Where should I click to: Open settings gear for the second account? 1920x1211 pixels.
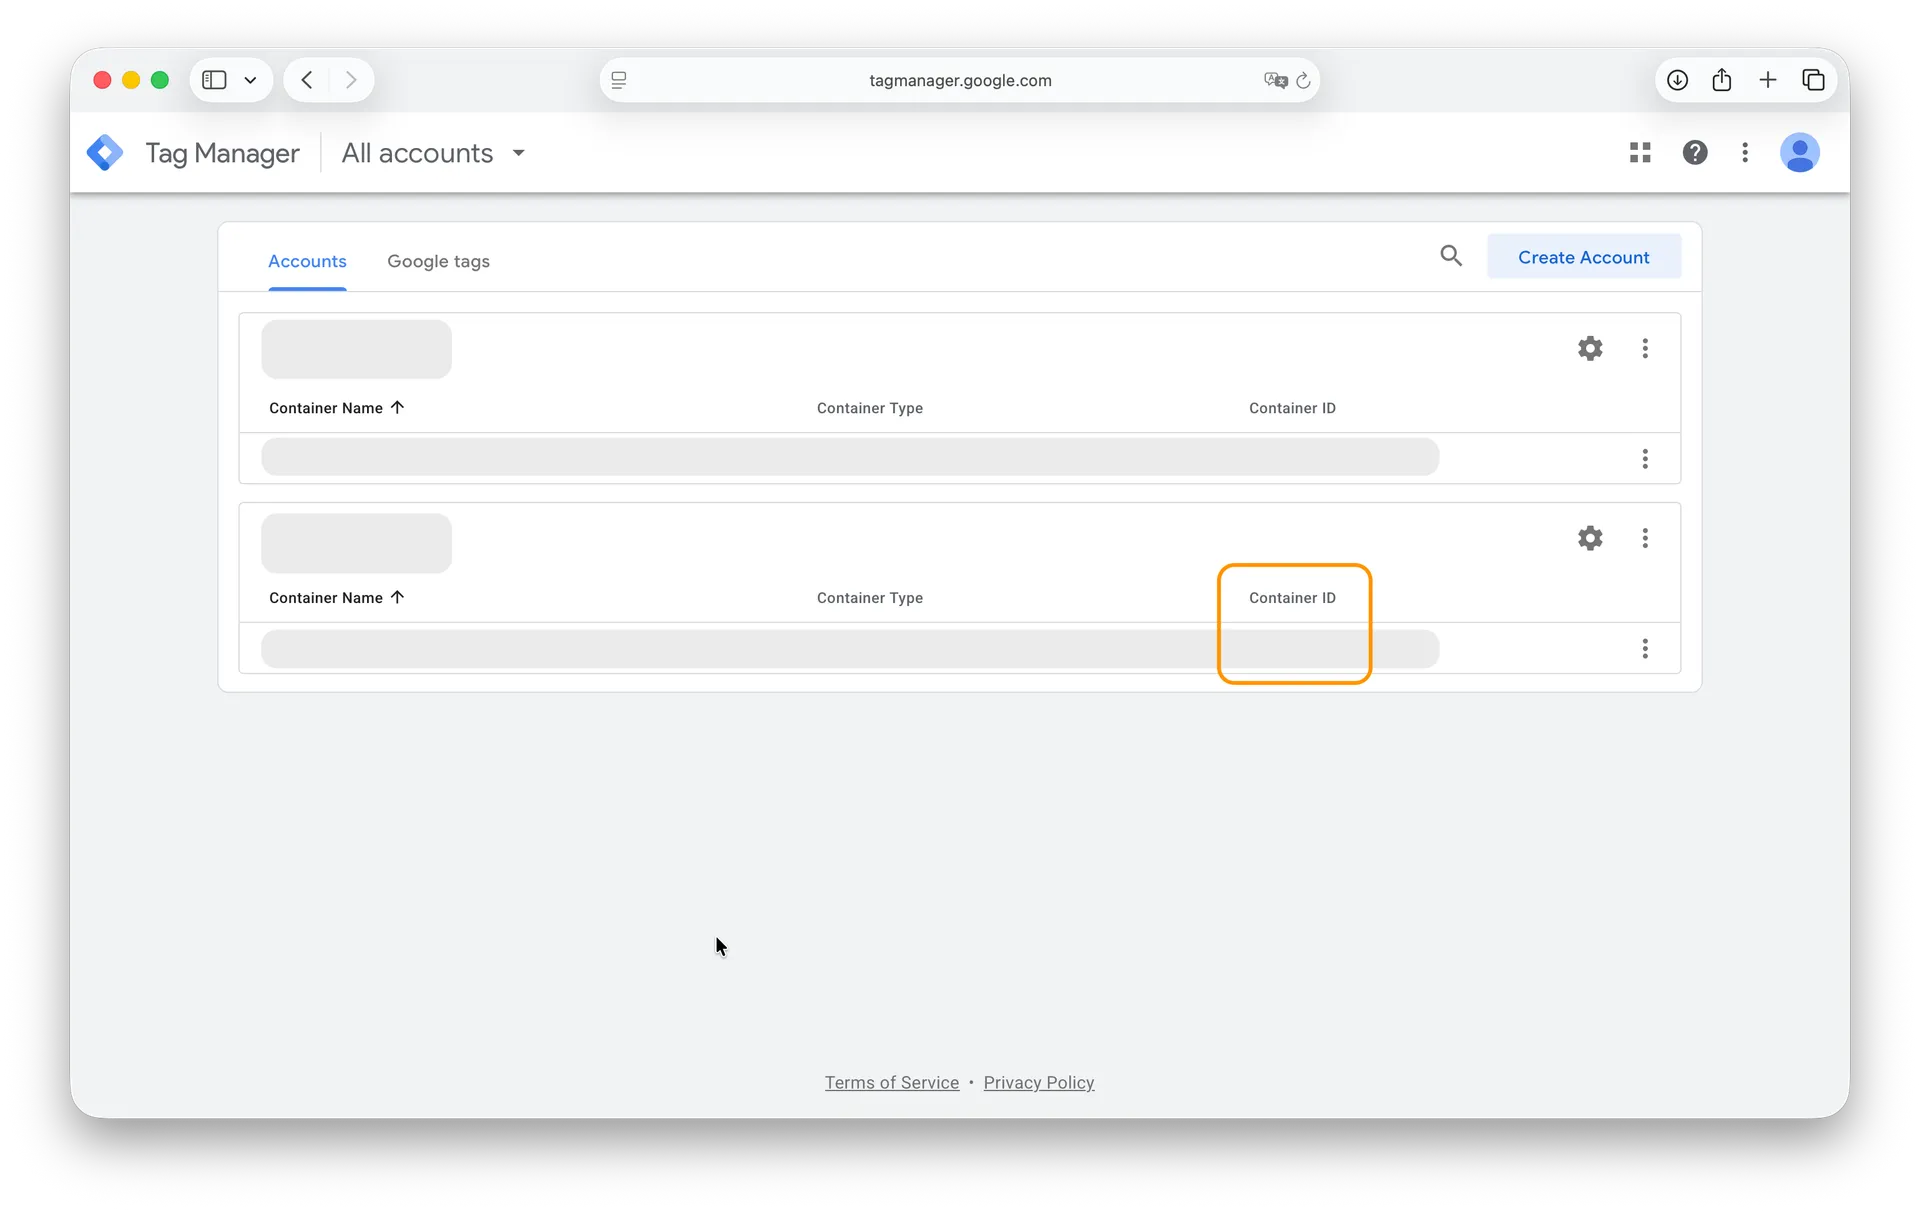[1590, 538]
